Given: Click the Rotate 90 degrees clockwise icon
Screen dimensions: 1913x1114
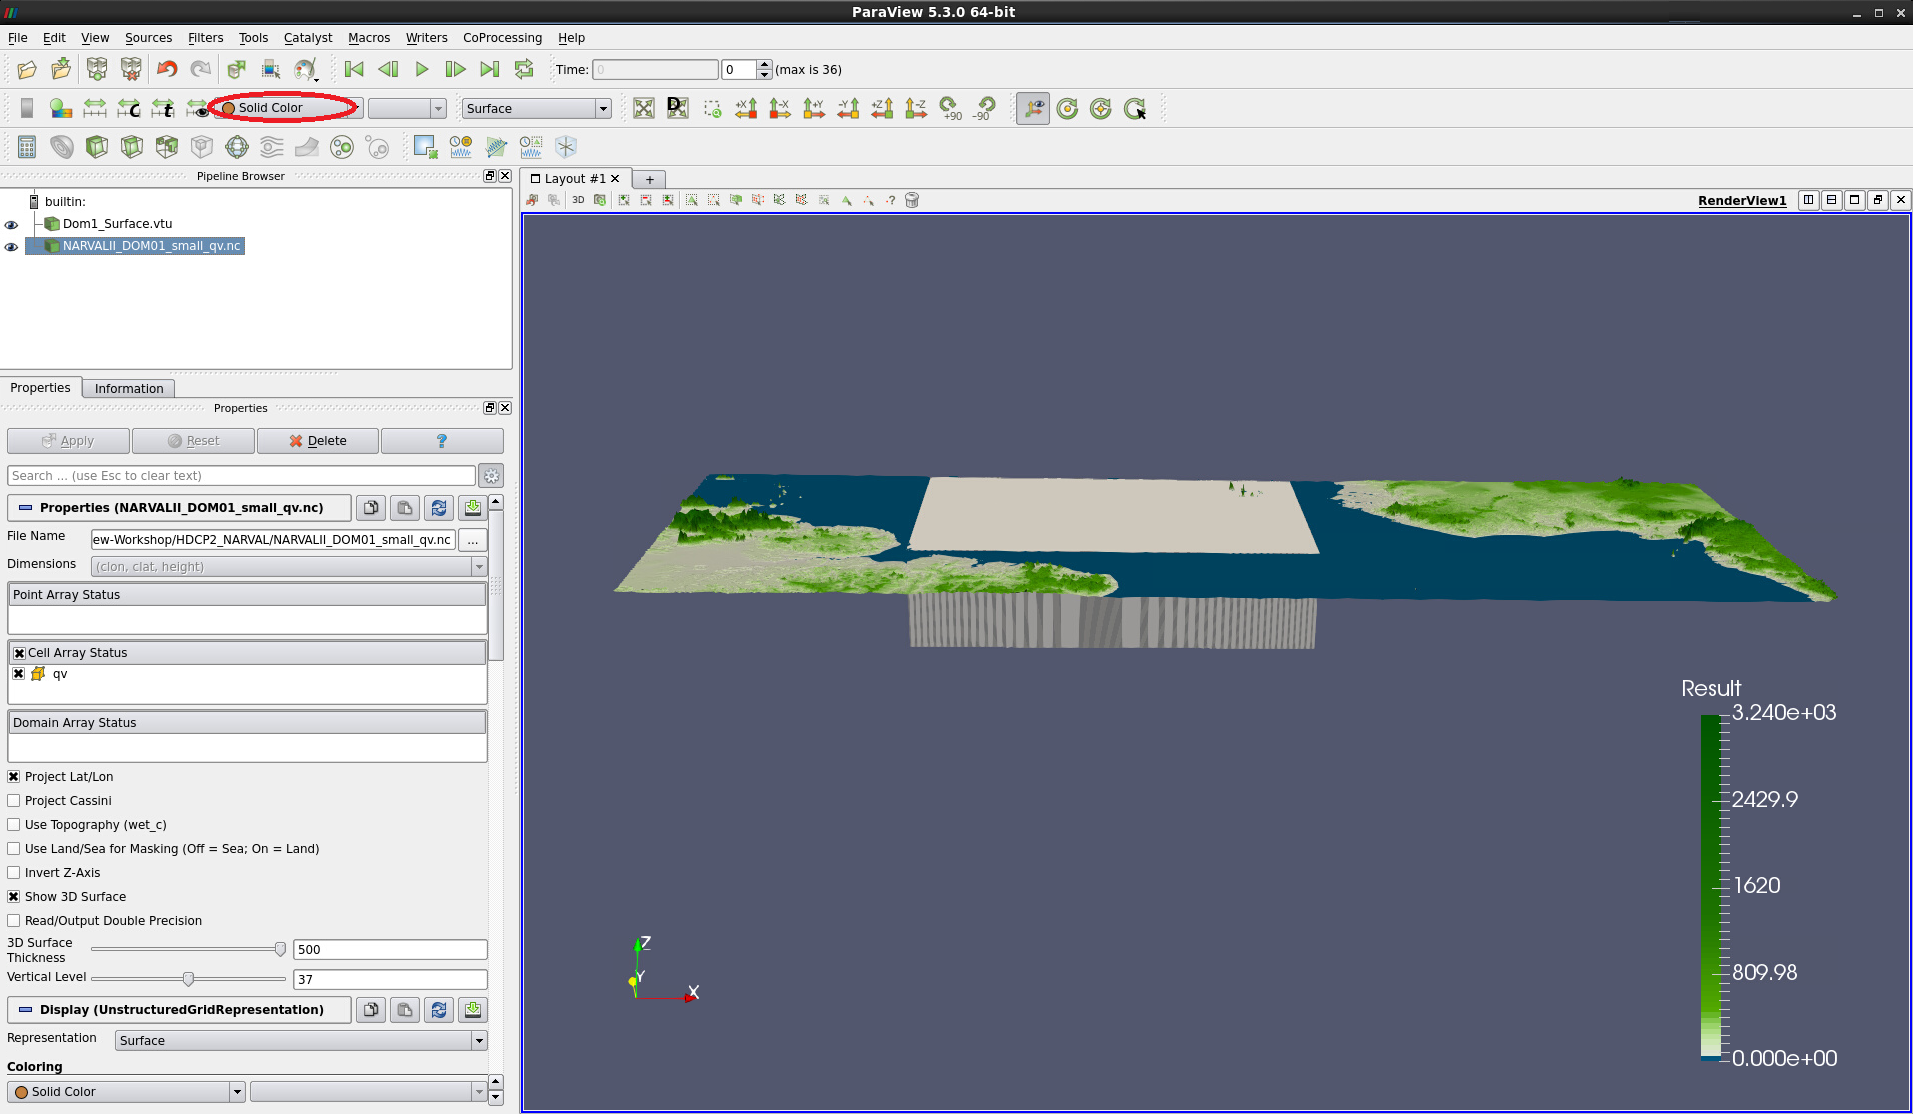Looking at the screenshot, I should click(x=950, y=108).
